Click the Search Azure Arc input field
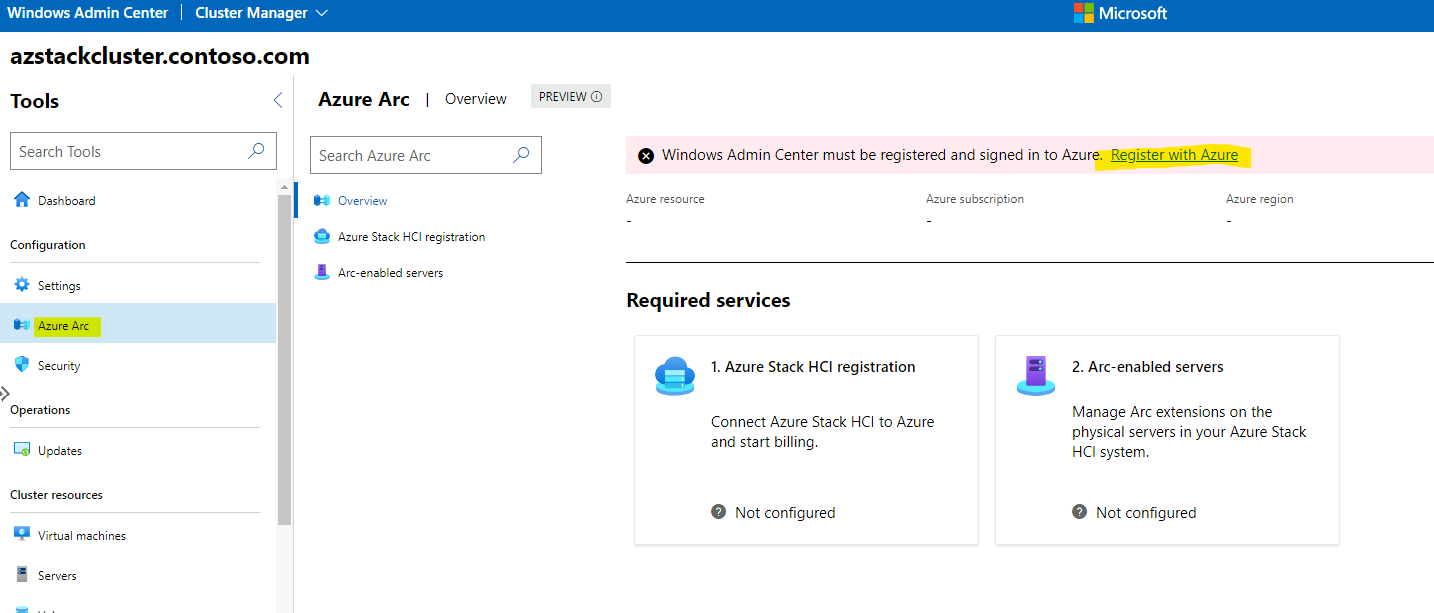This screenshot has width=1434, height=613. click(425, 155)
